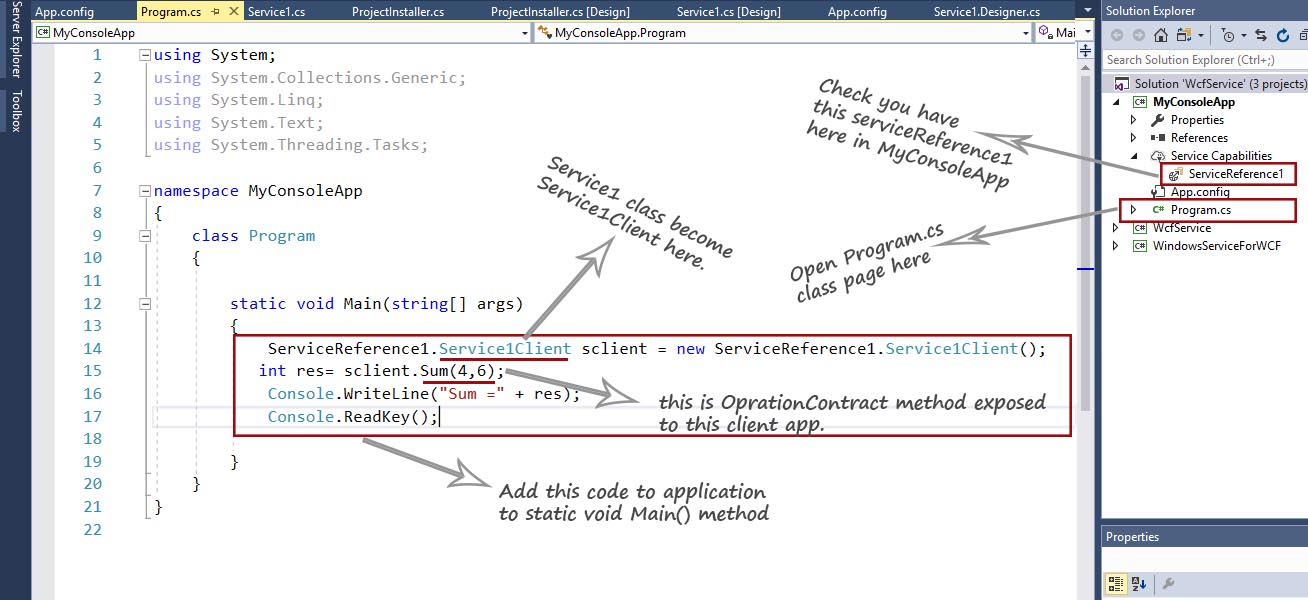Expand the WindowsServiceForWCF project
This screenshot has width=1308, height=600.
click(x=1116, y=246)
